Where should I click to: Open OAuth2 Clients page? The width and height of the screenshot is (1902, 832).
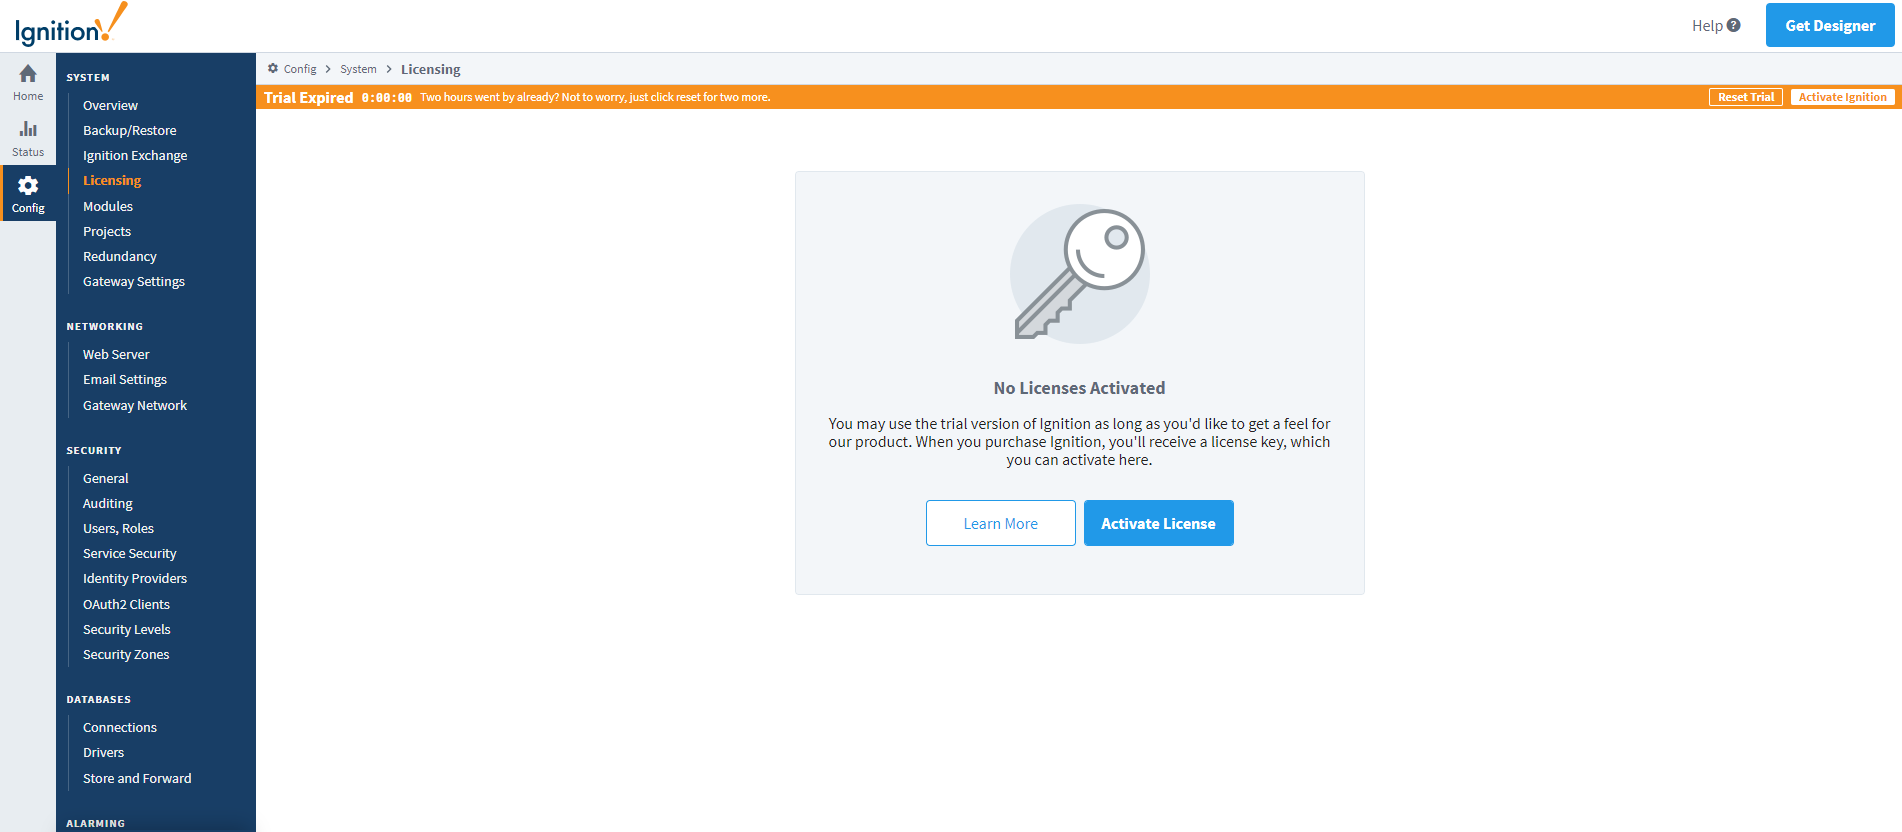point(126,604)
